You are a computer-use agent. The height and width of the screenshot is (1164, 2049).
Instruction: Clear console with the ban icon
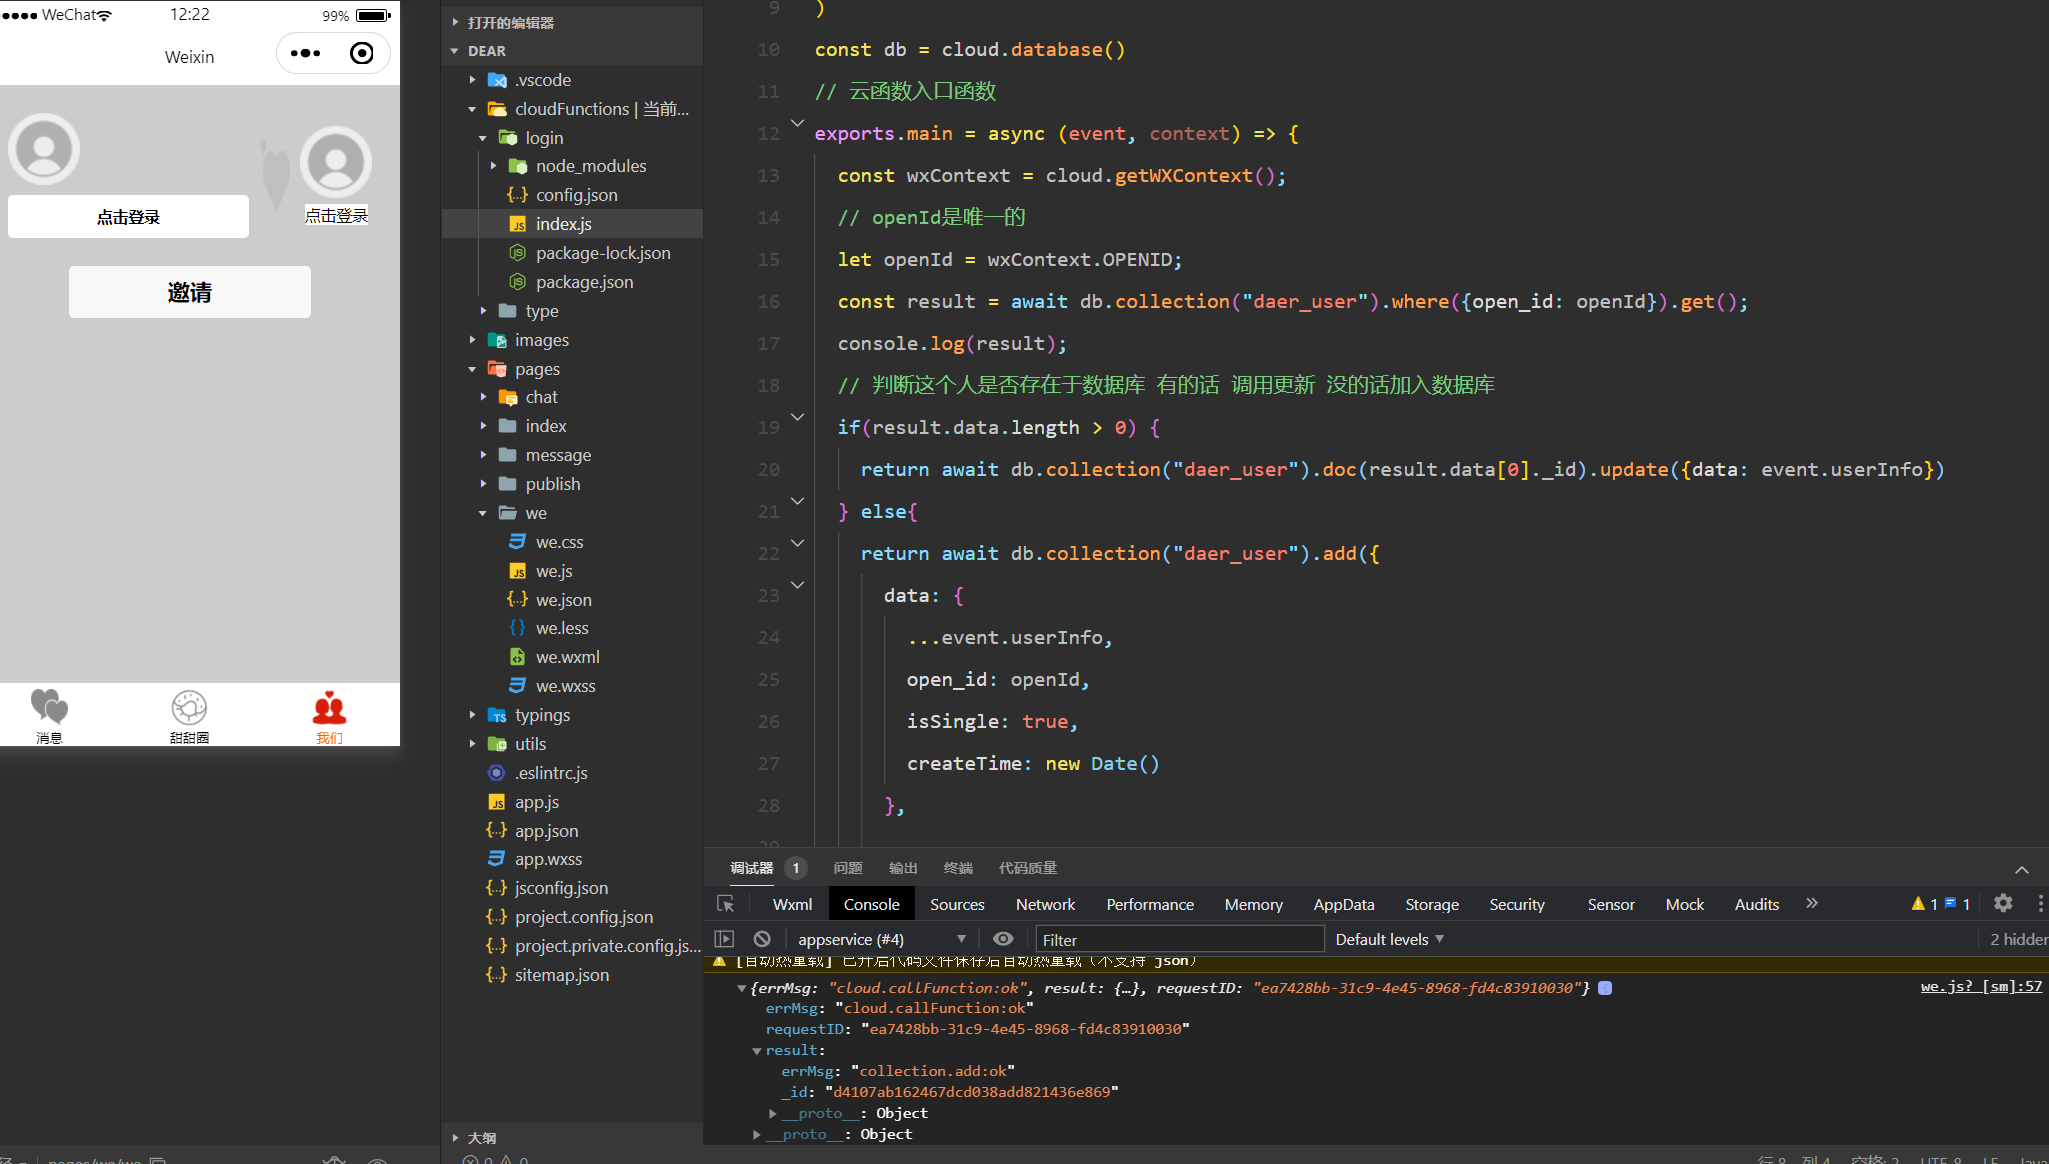762,939
